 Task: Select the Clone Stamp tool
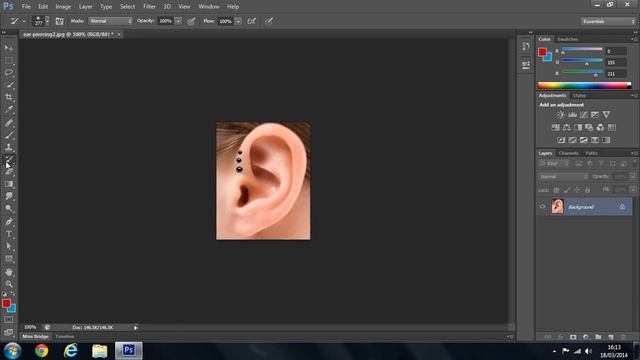(9, 147)
